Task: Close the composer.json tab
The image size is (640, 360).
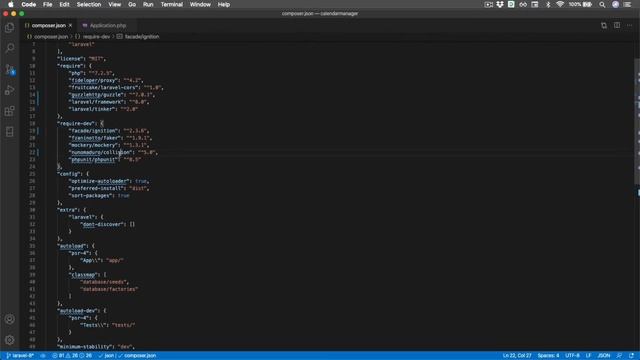Action: [71, 25]
